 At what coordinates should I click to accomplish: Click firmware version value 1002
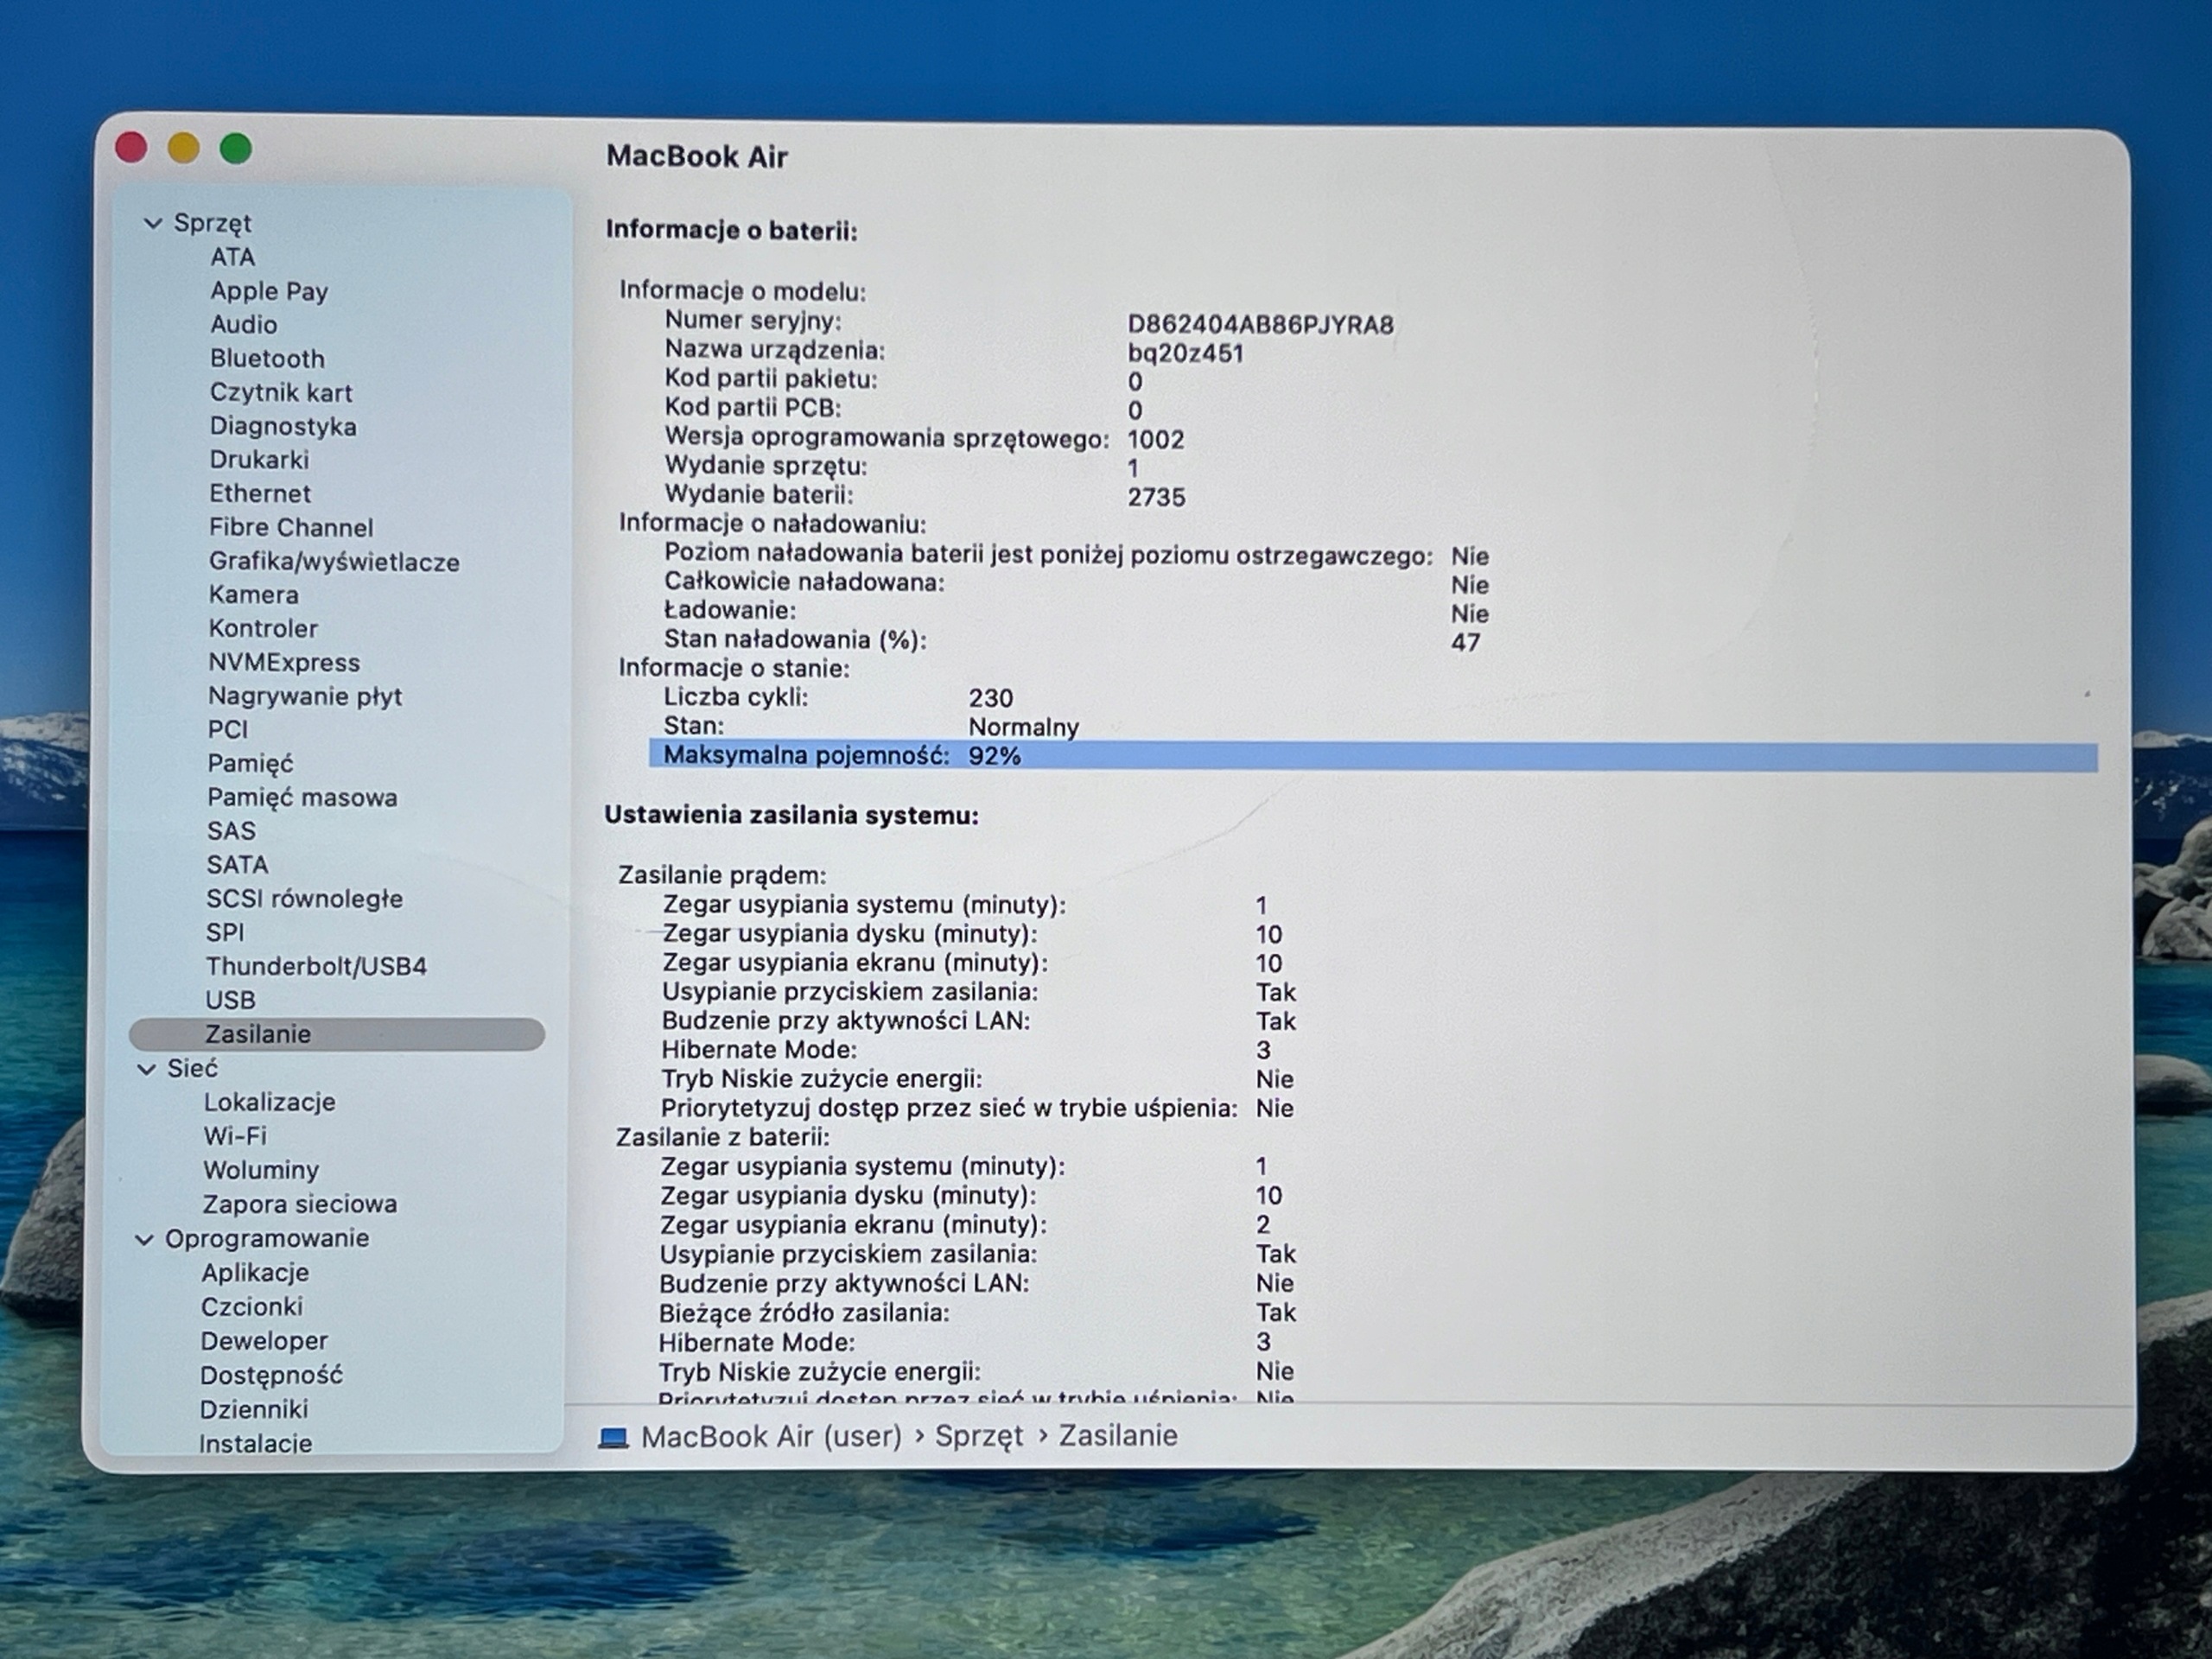tap(1155, 440)
